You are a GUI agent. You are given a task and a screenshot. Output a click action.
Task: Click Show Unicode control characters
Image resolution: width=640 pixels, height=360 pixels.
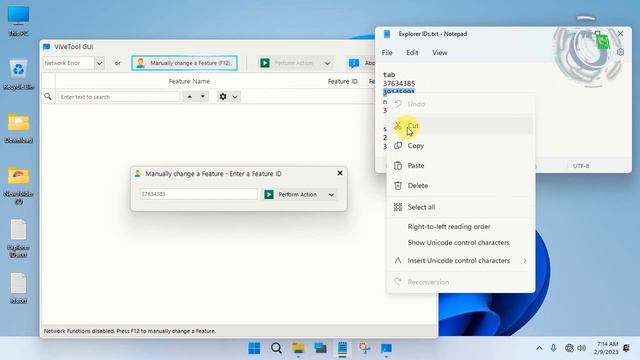[460, 243]
